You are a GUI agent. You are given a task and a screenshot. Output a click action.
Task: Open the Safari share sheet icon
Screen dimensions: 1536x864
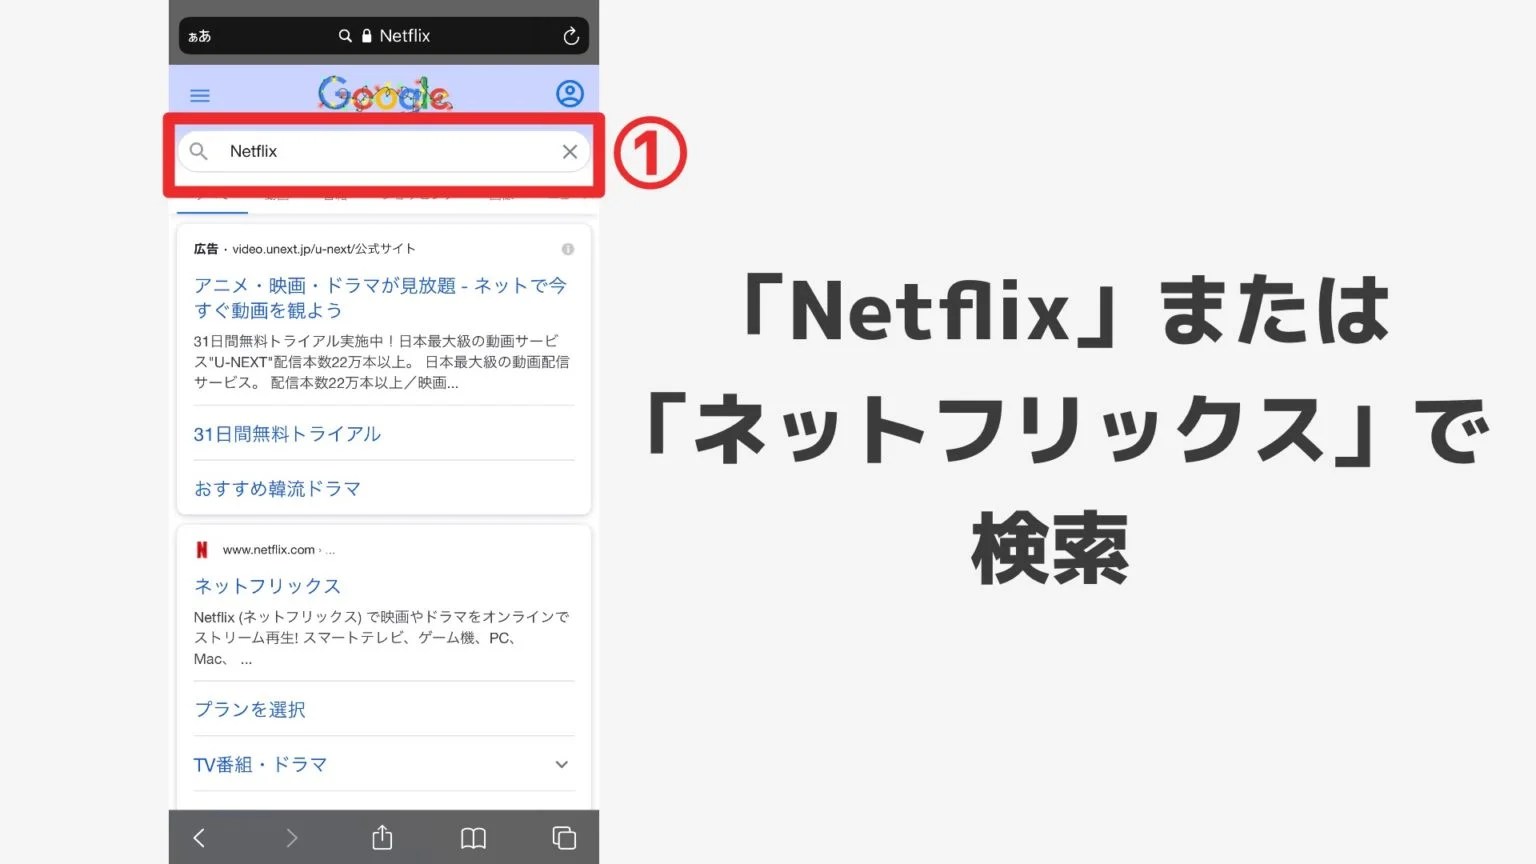tap(382, 837)
